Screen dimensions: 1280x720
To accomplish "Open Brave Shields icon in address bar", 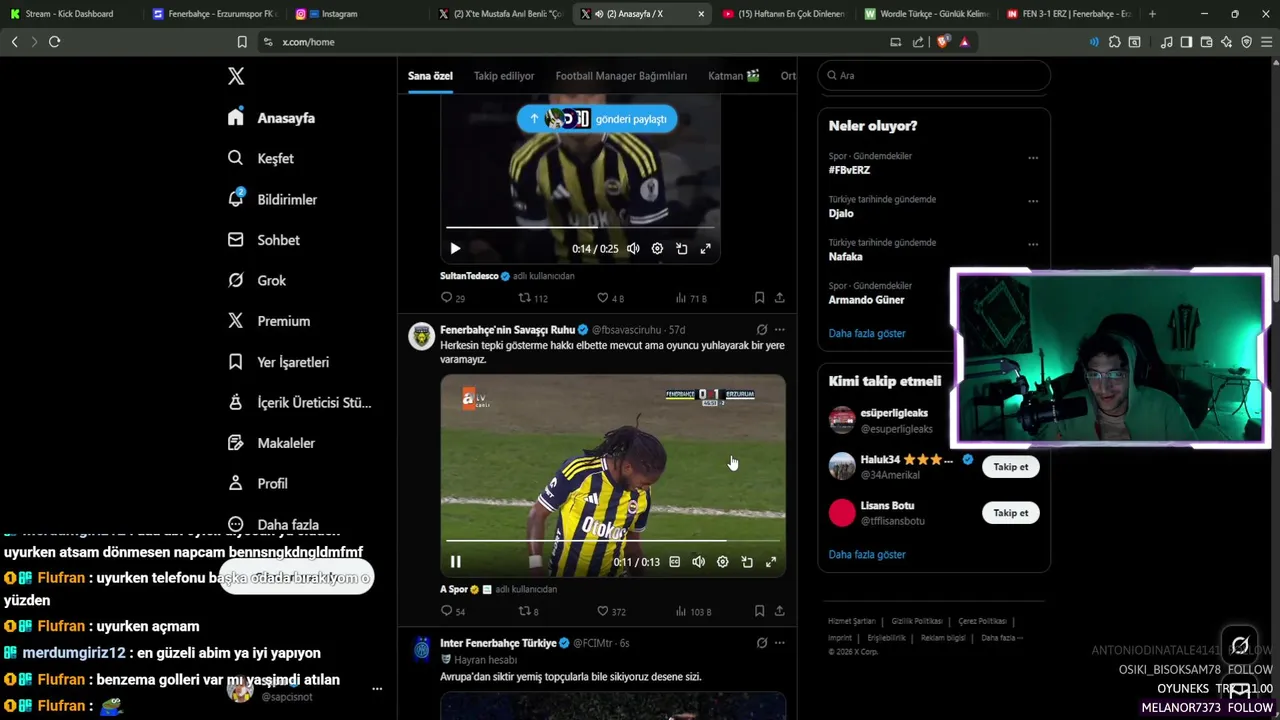I will [x=943, y=42].
